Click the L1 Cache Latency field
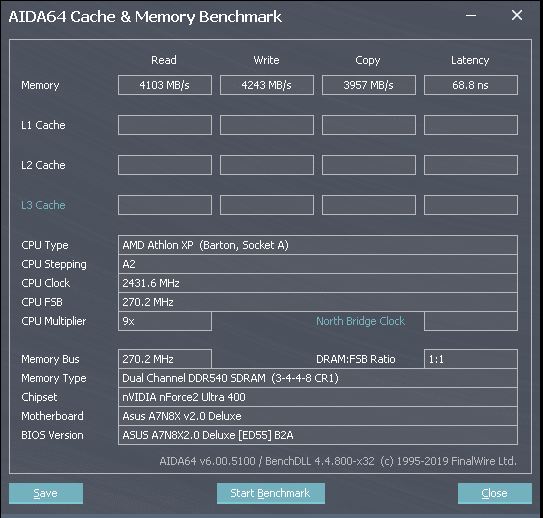This screenshot has width=543, height=518. click(471, 125)
